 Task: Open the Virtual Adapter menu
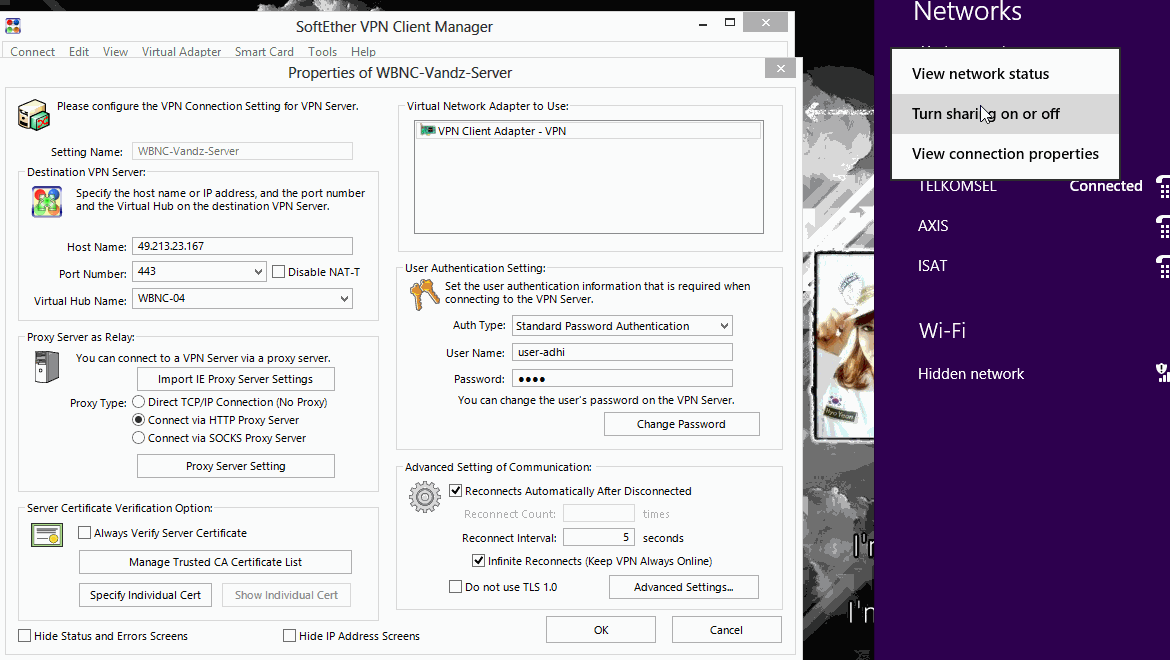coord(181,51)
